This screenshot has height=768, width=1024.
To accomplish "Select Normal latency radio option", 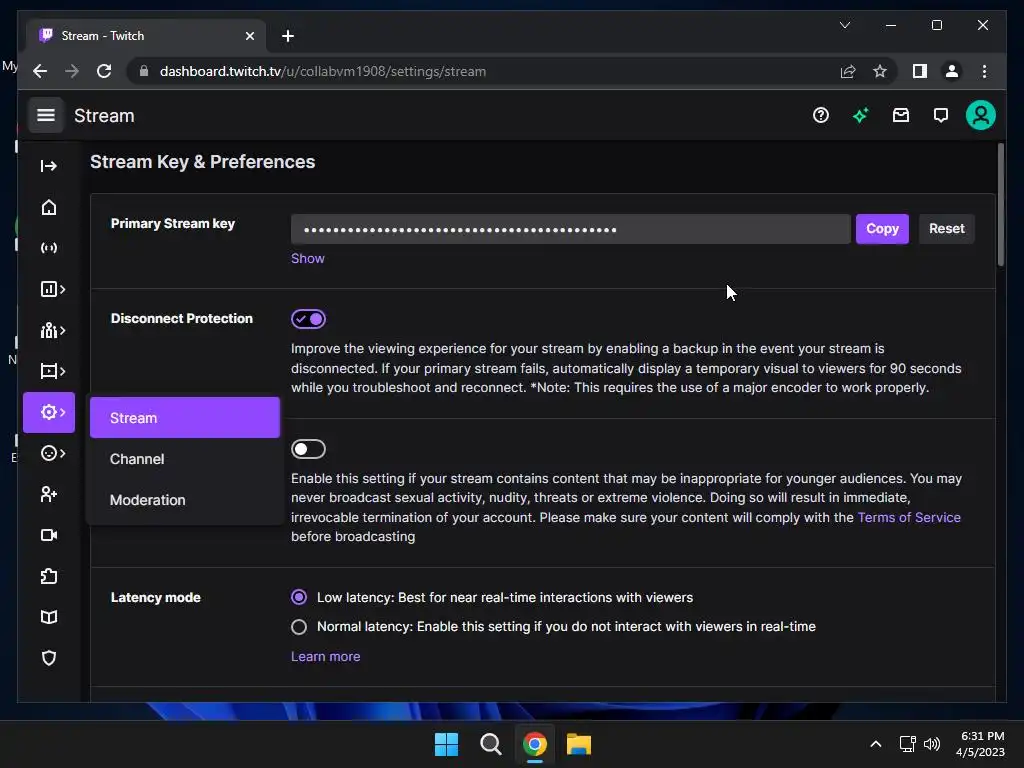I will 298,627.
